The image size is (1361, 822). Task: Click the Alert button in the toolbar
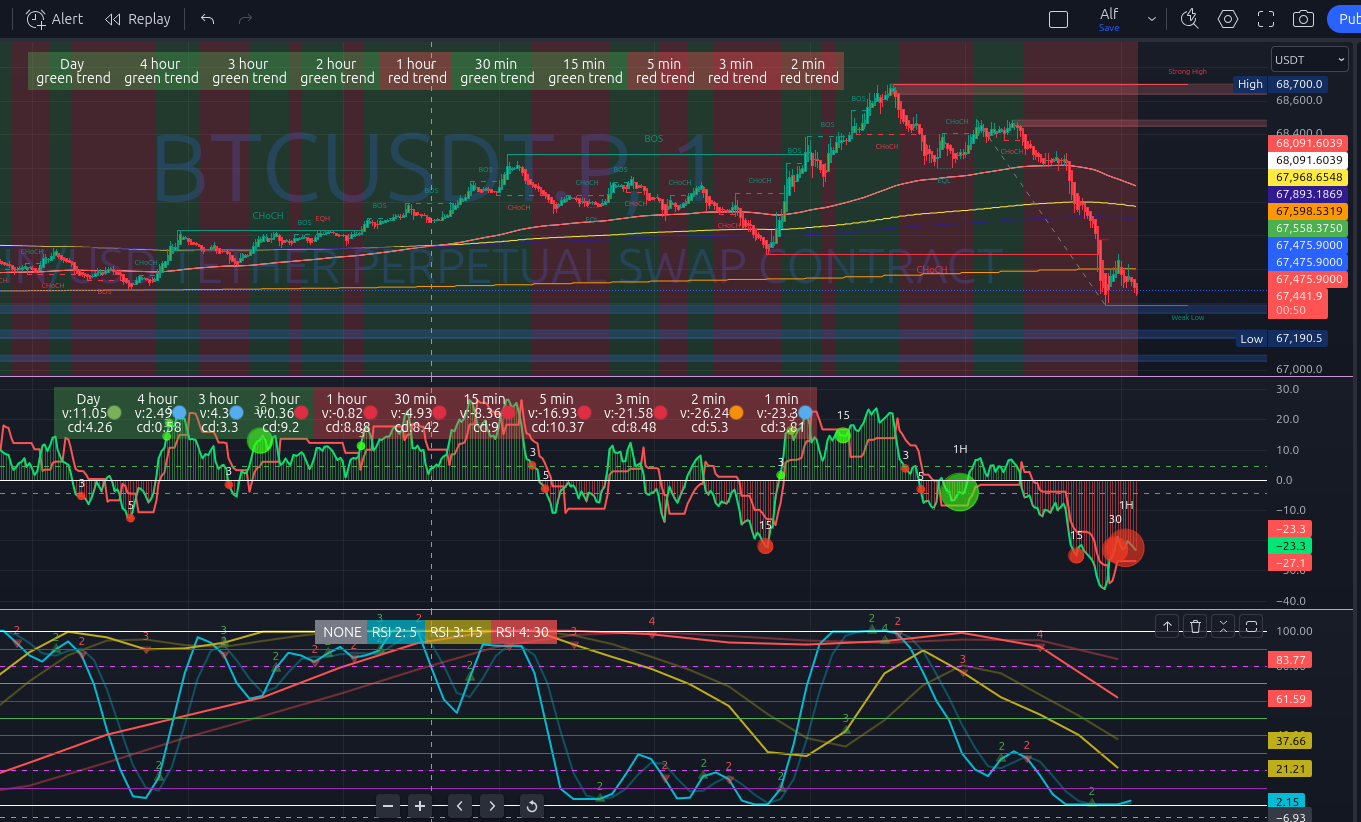pos(54,19)
